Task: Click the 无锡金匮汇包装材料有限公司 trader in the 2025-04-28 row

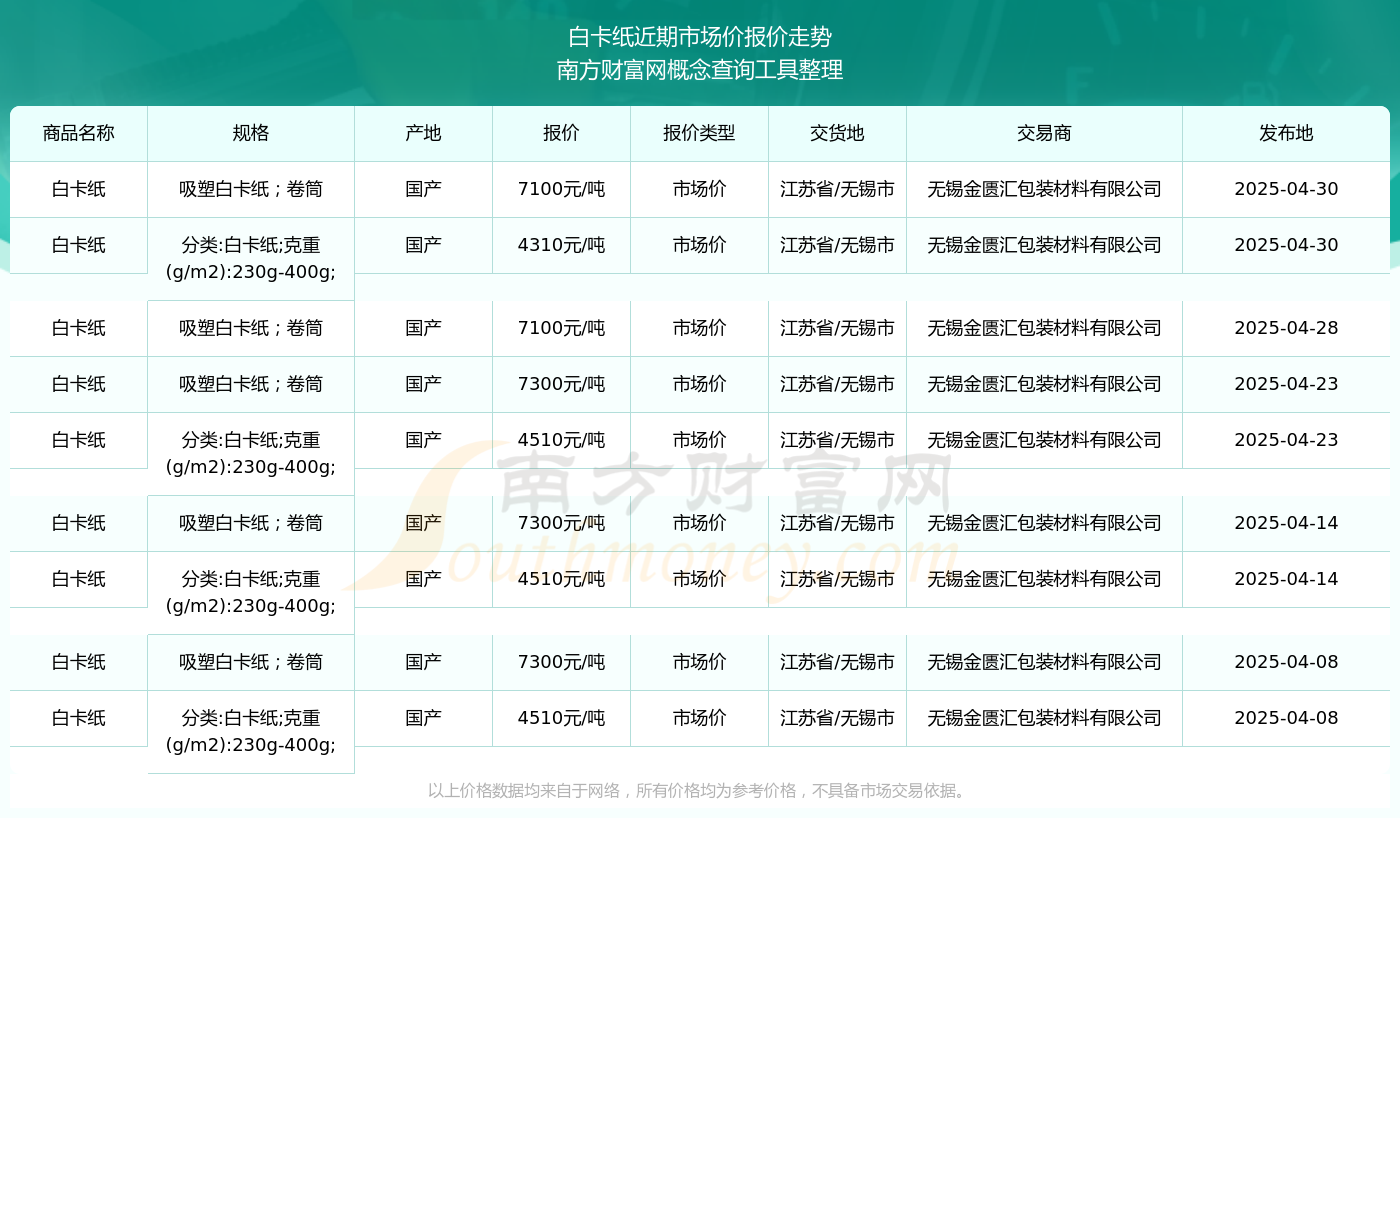Action: [x=1044, y=328]
